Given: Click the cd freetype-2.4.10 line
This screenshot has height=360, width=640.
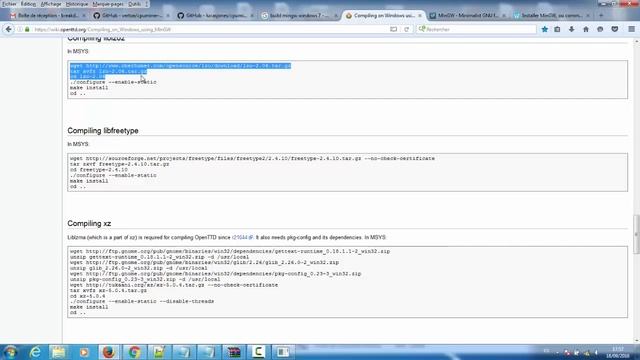Looking at the screenshot, I should pyautogui.click(x=99, y=170).
